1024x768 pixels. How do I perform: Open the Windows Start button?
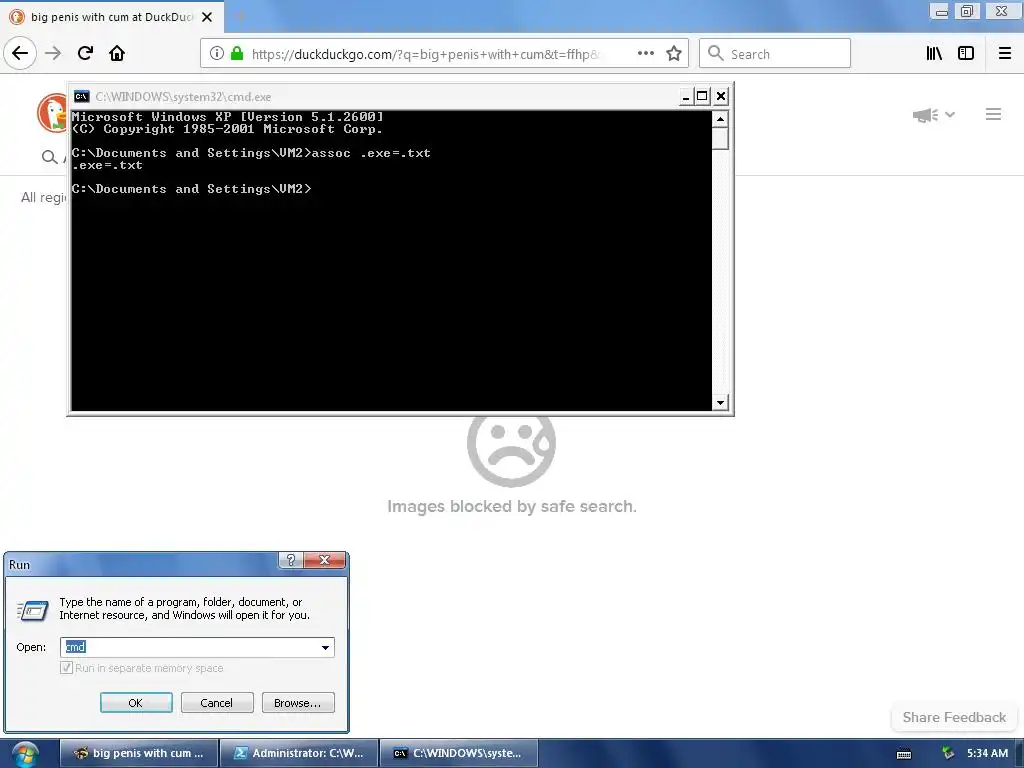(25, 754)
